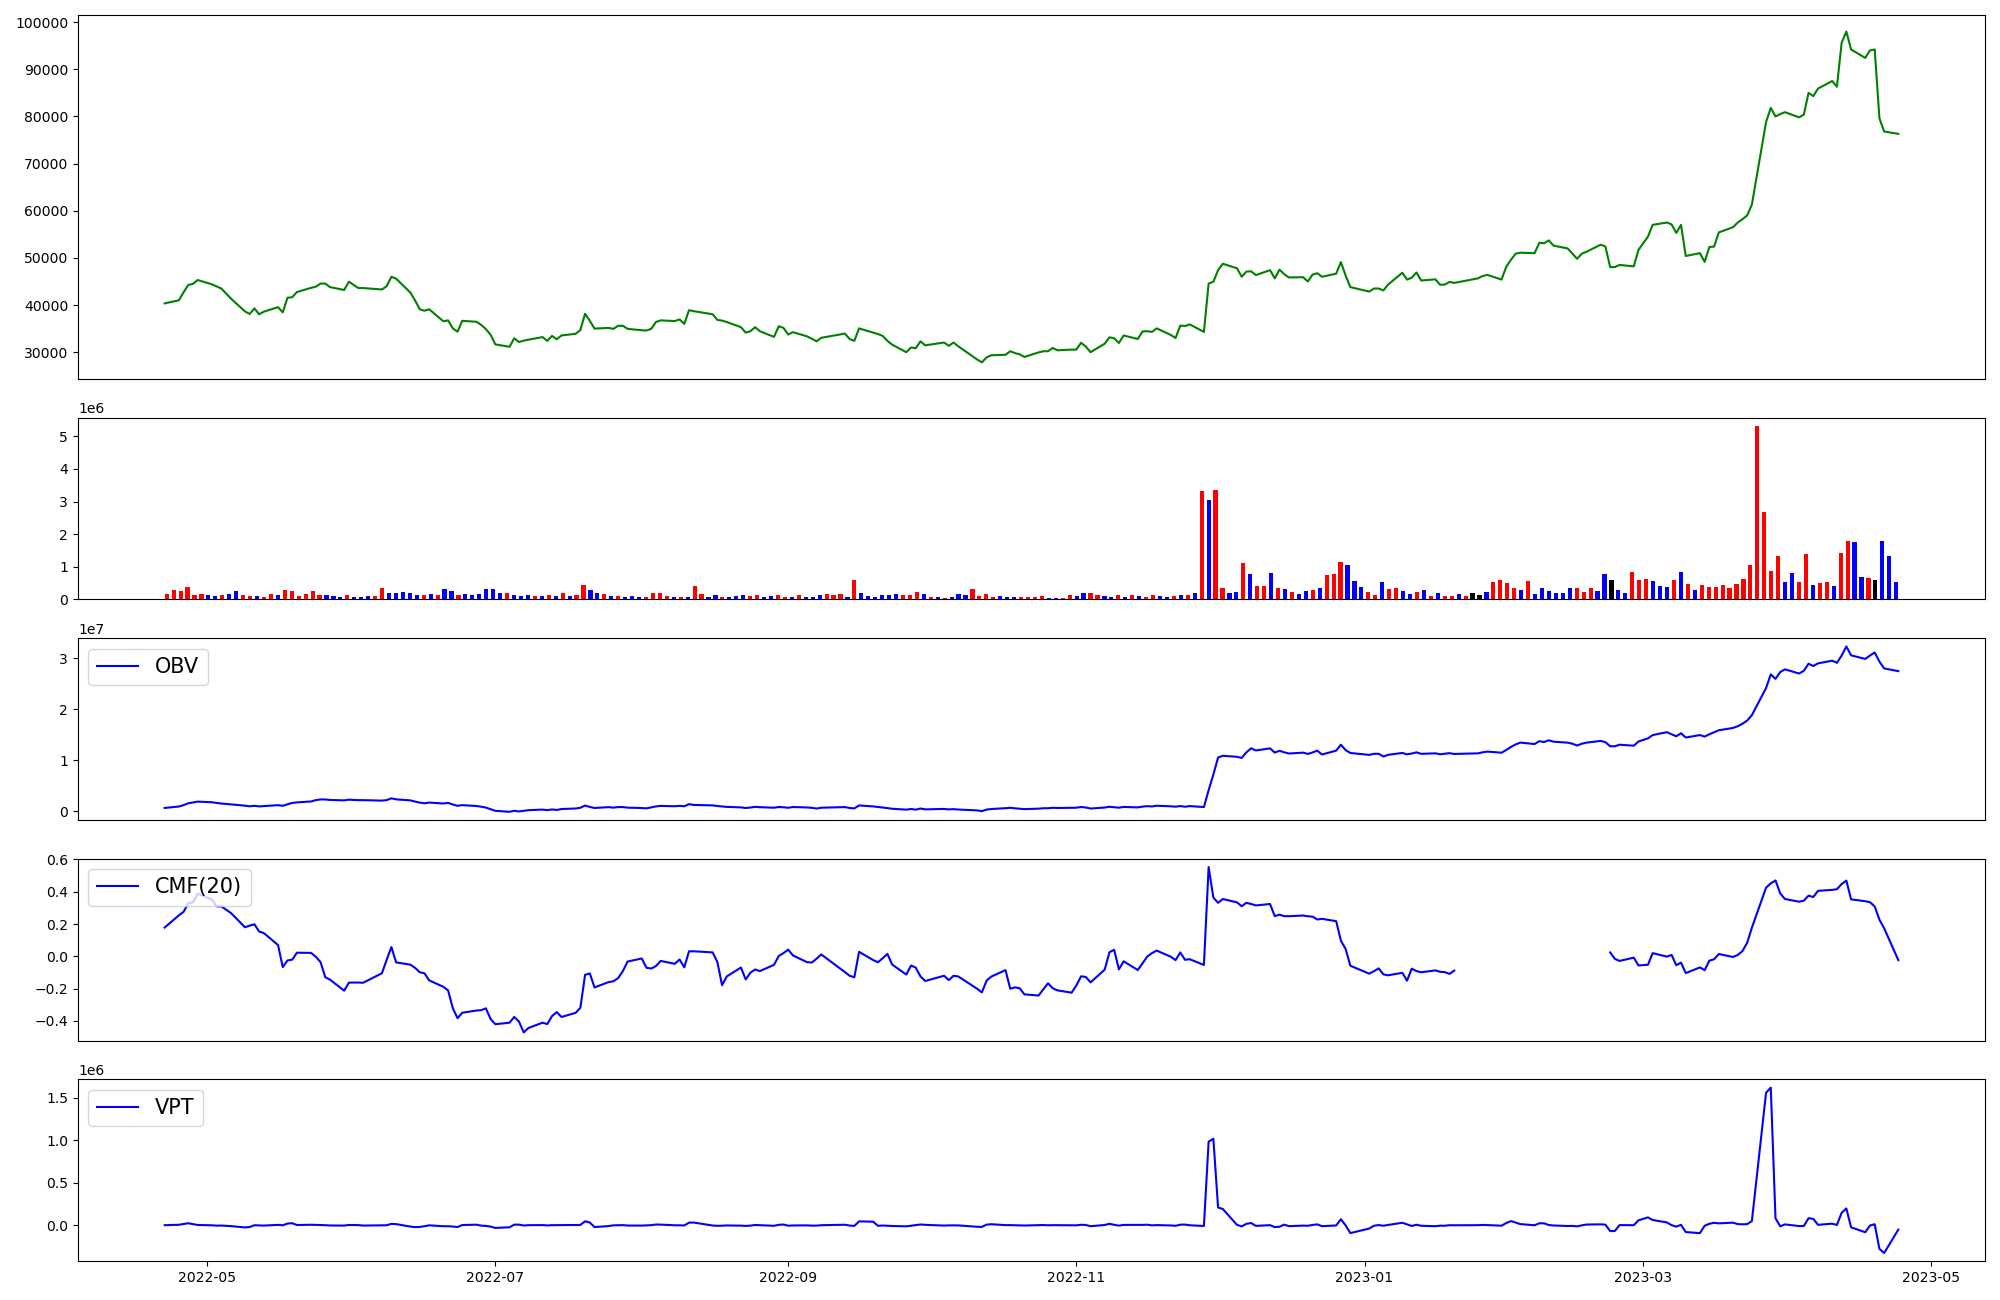Click the OBV legend label
This screenshot has height=1300, width=2000.
point(176,666)
